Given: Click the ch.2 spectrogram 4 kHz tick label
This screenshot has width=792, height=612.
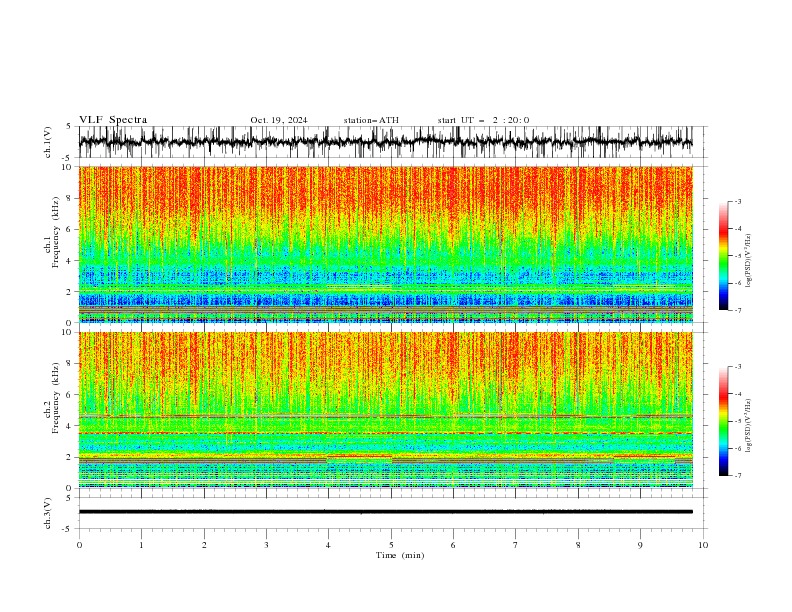Looking at the screenshot, I should (69, 426).
